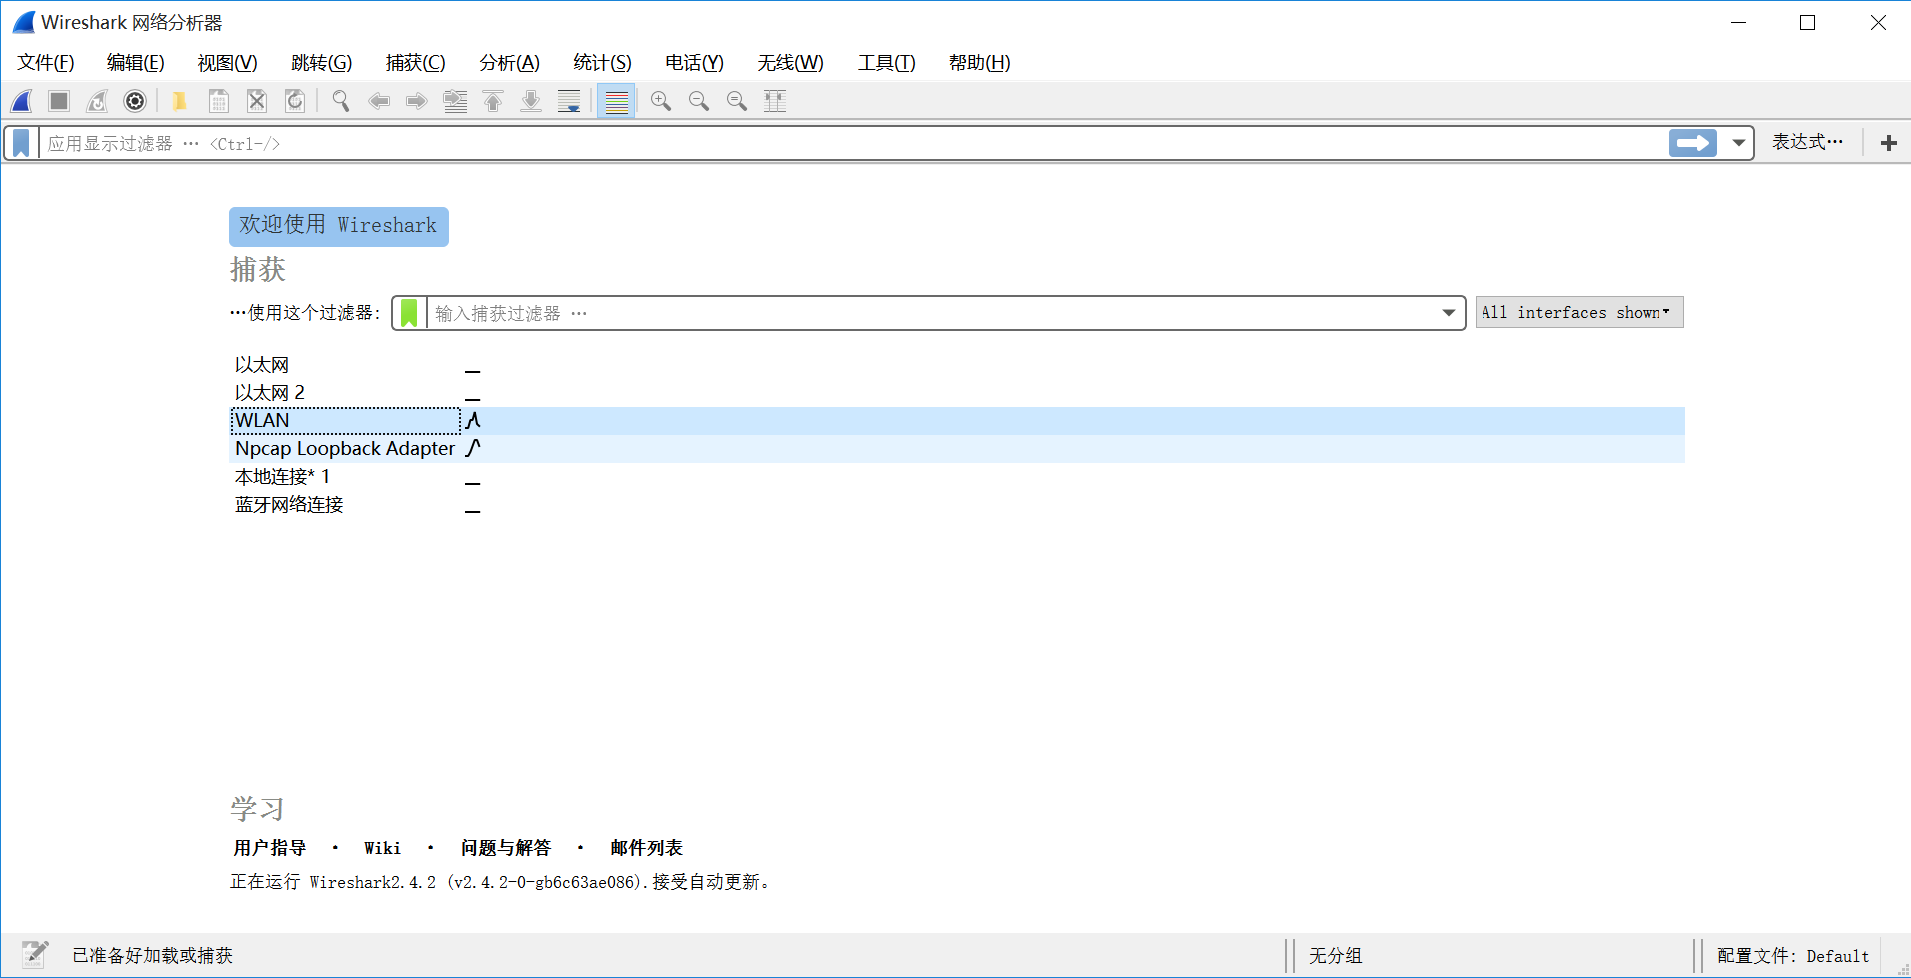Click the 用户指导 link
This screenshot has height=978, width=1911.
coord(270,848)
